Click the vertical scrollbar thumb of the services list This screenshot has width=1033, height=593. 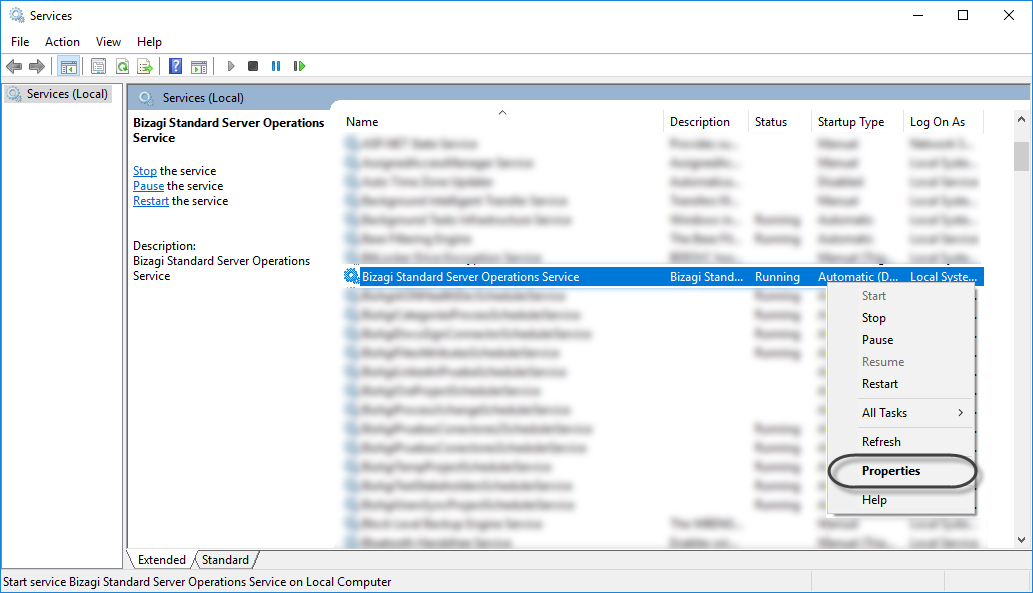(x=1021, y=156)
